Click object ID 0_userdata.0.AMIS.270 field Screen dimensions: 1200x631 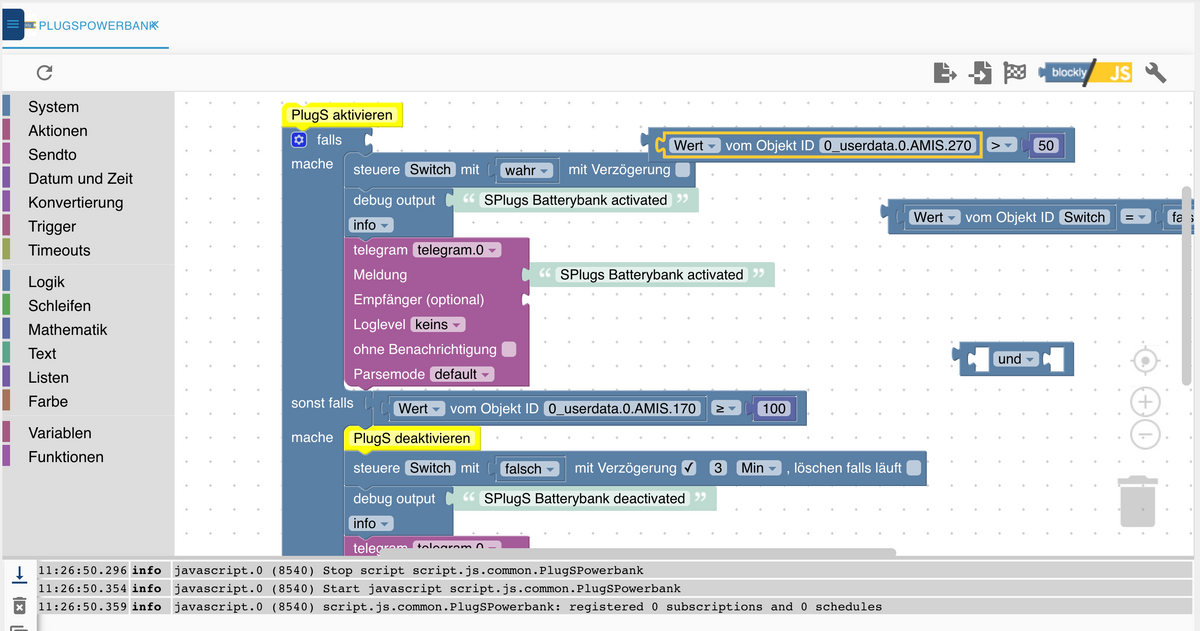(898, 145)
